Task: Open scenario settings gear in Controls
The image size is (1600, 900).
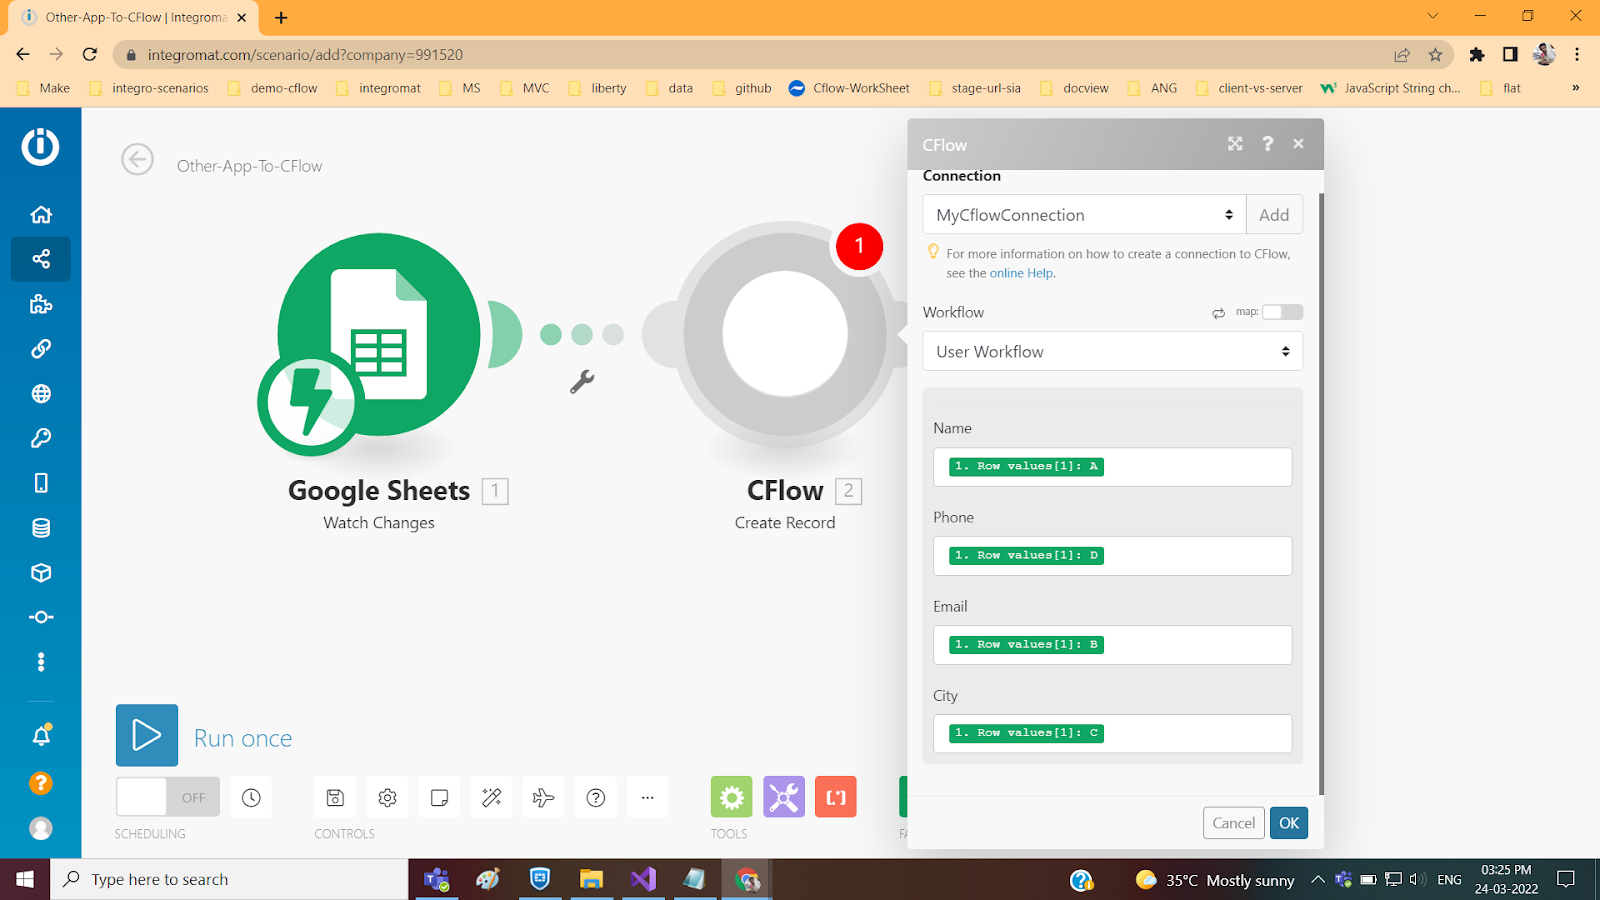Action: [387, 797]
